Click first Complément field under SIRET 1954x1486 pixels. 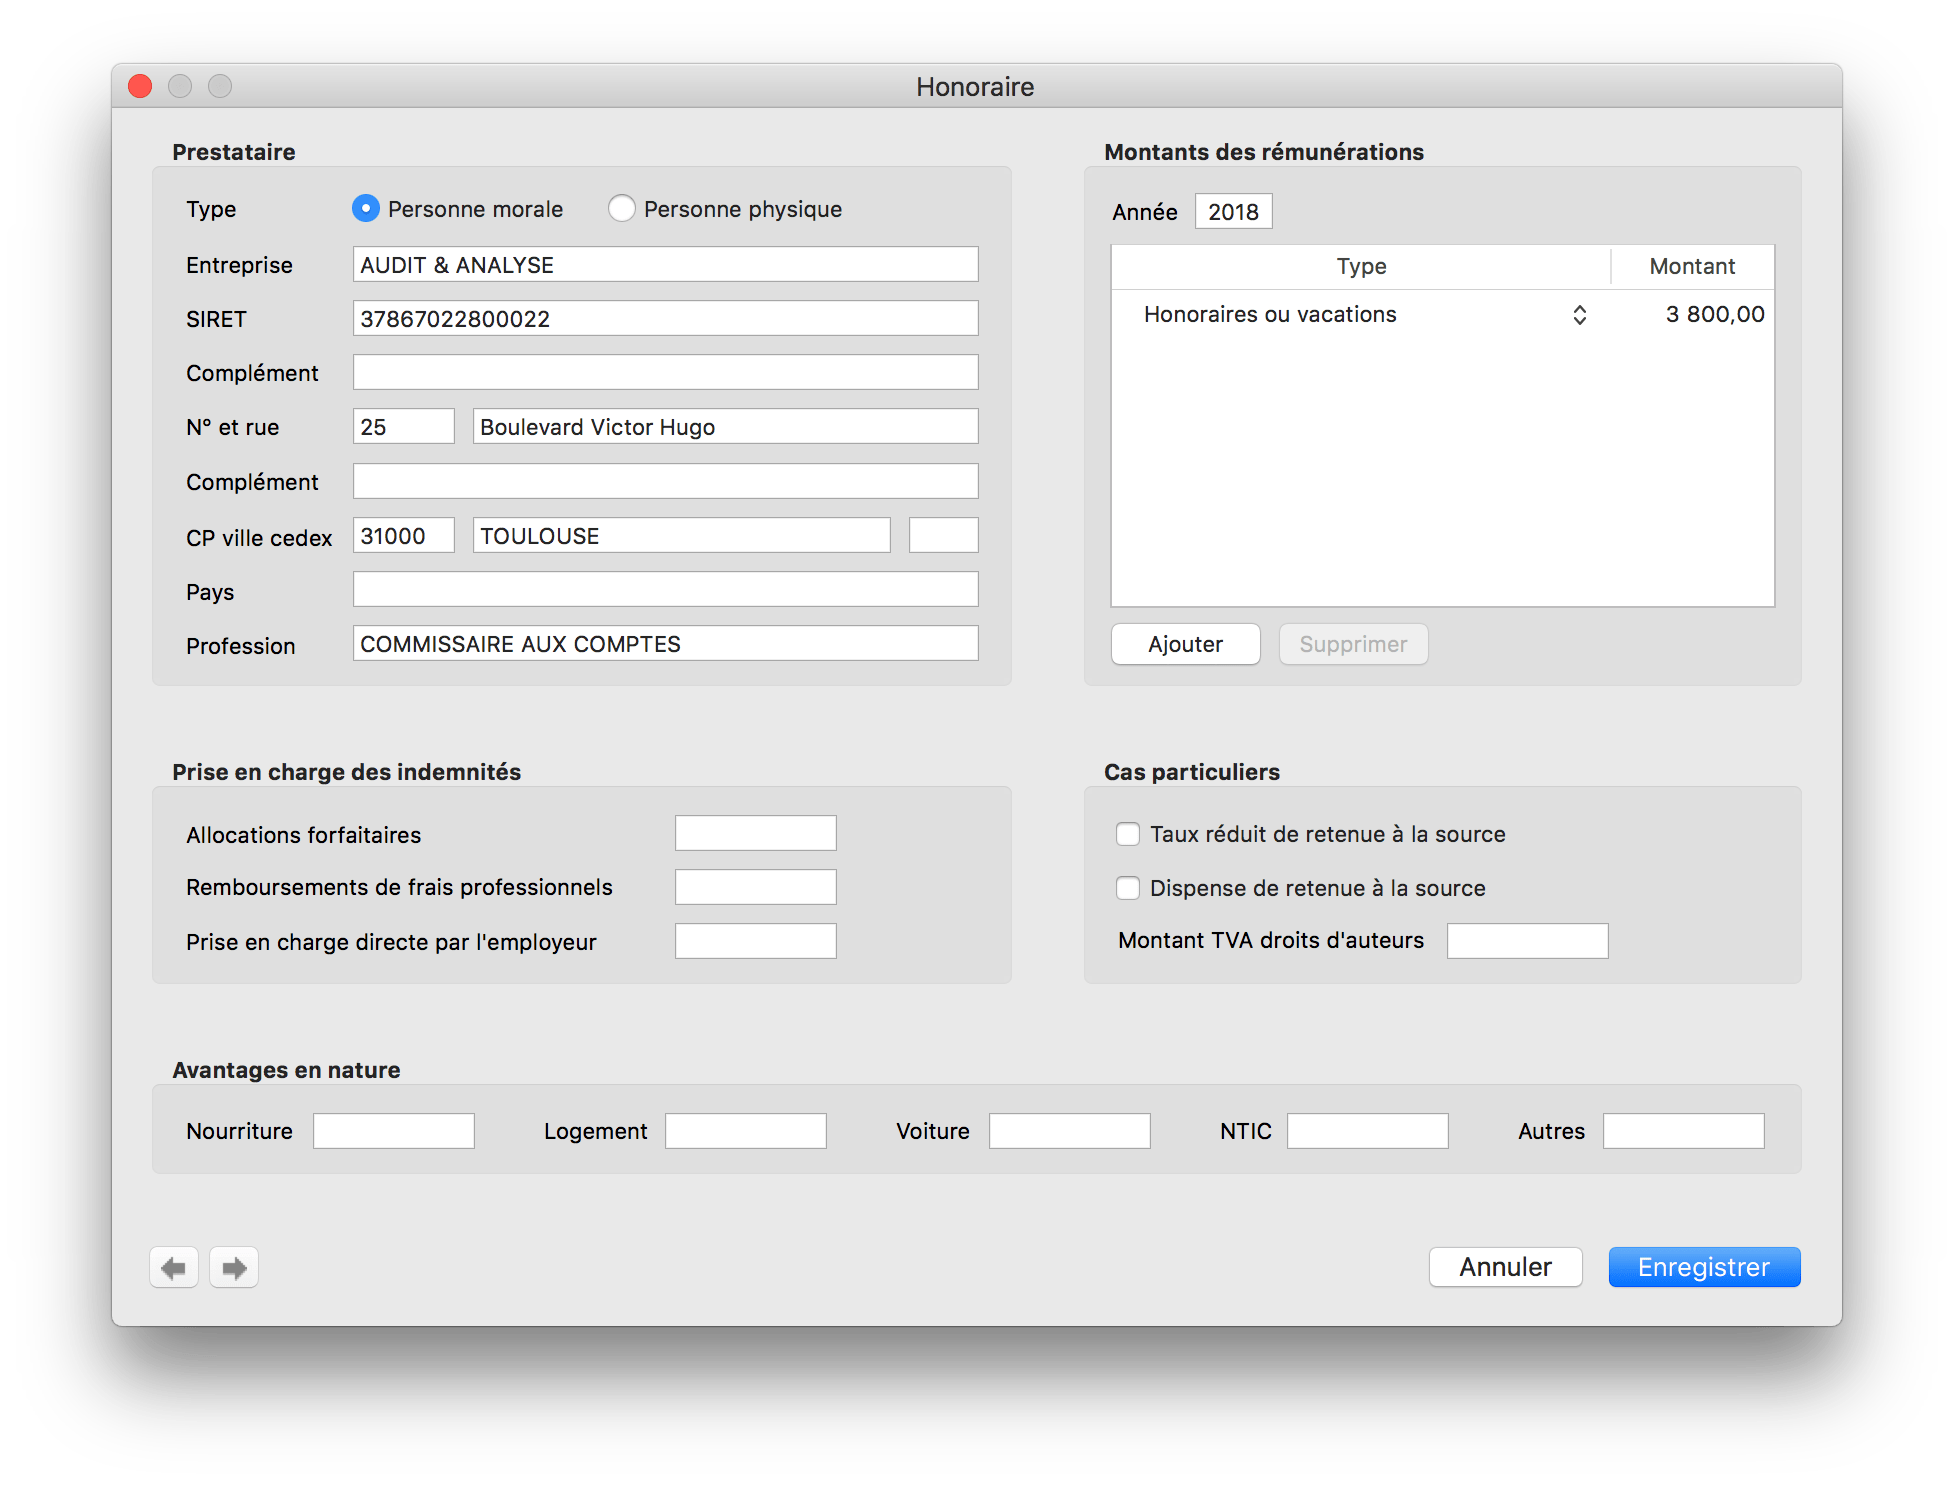tap(666, 372)
